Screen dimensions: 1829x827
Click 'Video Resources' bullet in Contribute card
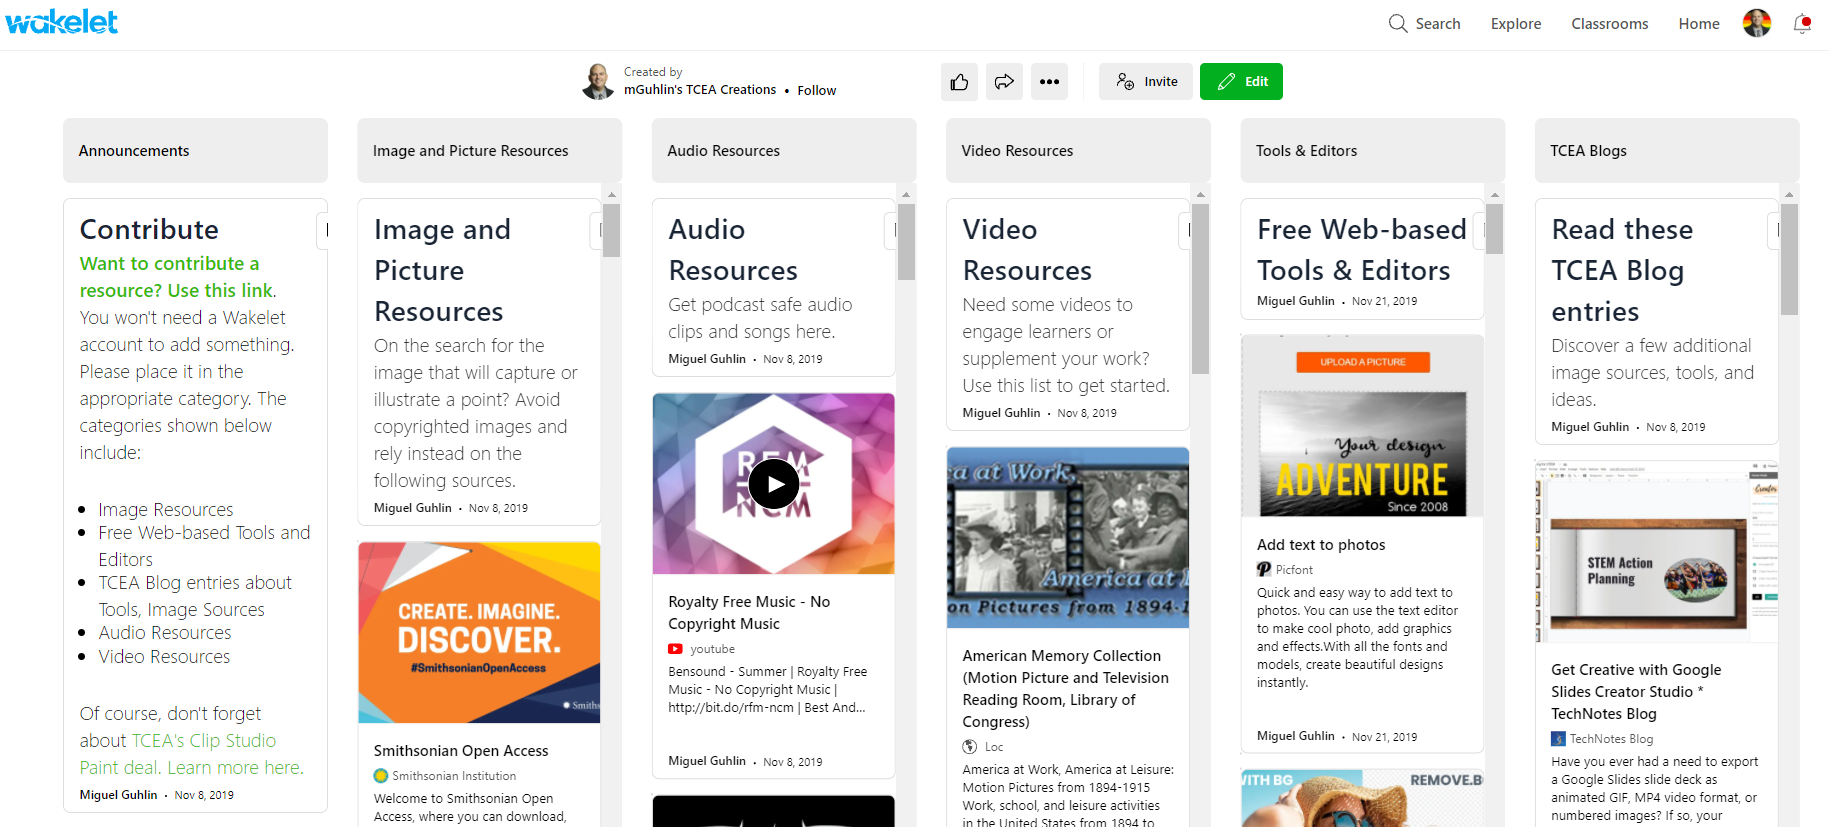pyautogui.click(x=164, y=656)
